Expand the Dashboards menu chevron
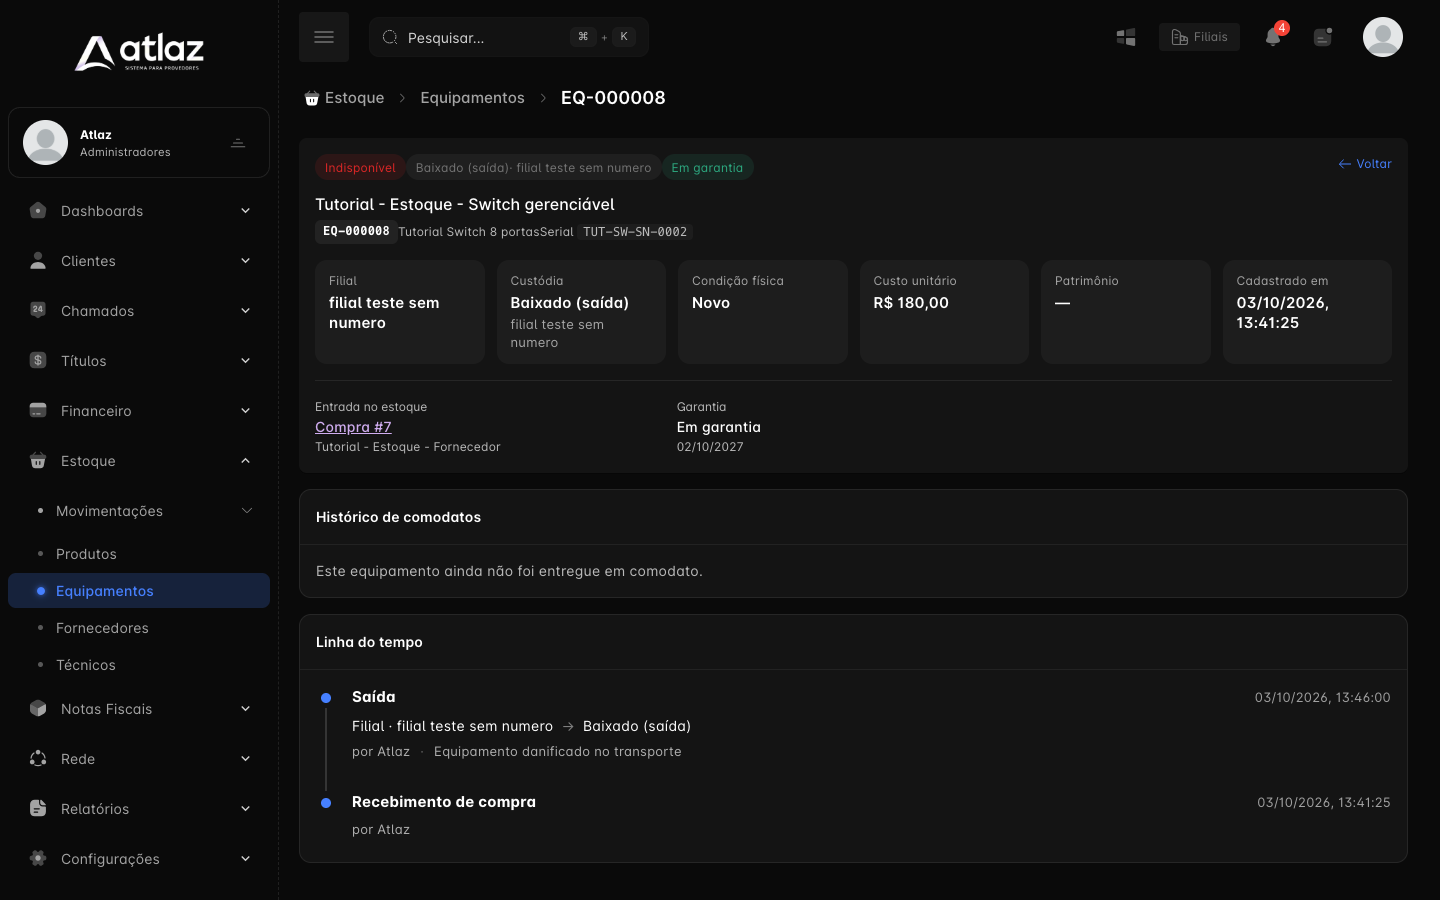Image resolution: width=1440 pixels, height=900 pixels. click(245, 211)
